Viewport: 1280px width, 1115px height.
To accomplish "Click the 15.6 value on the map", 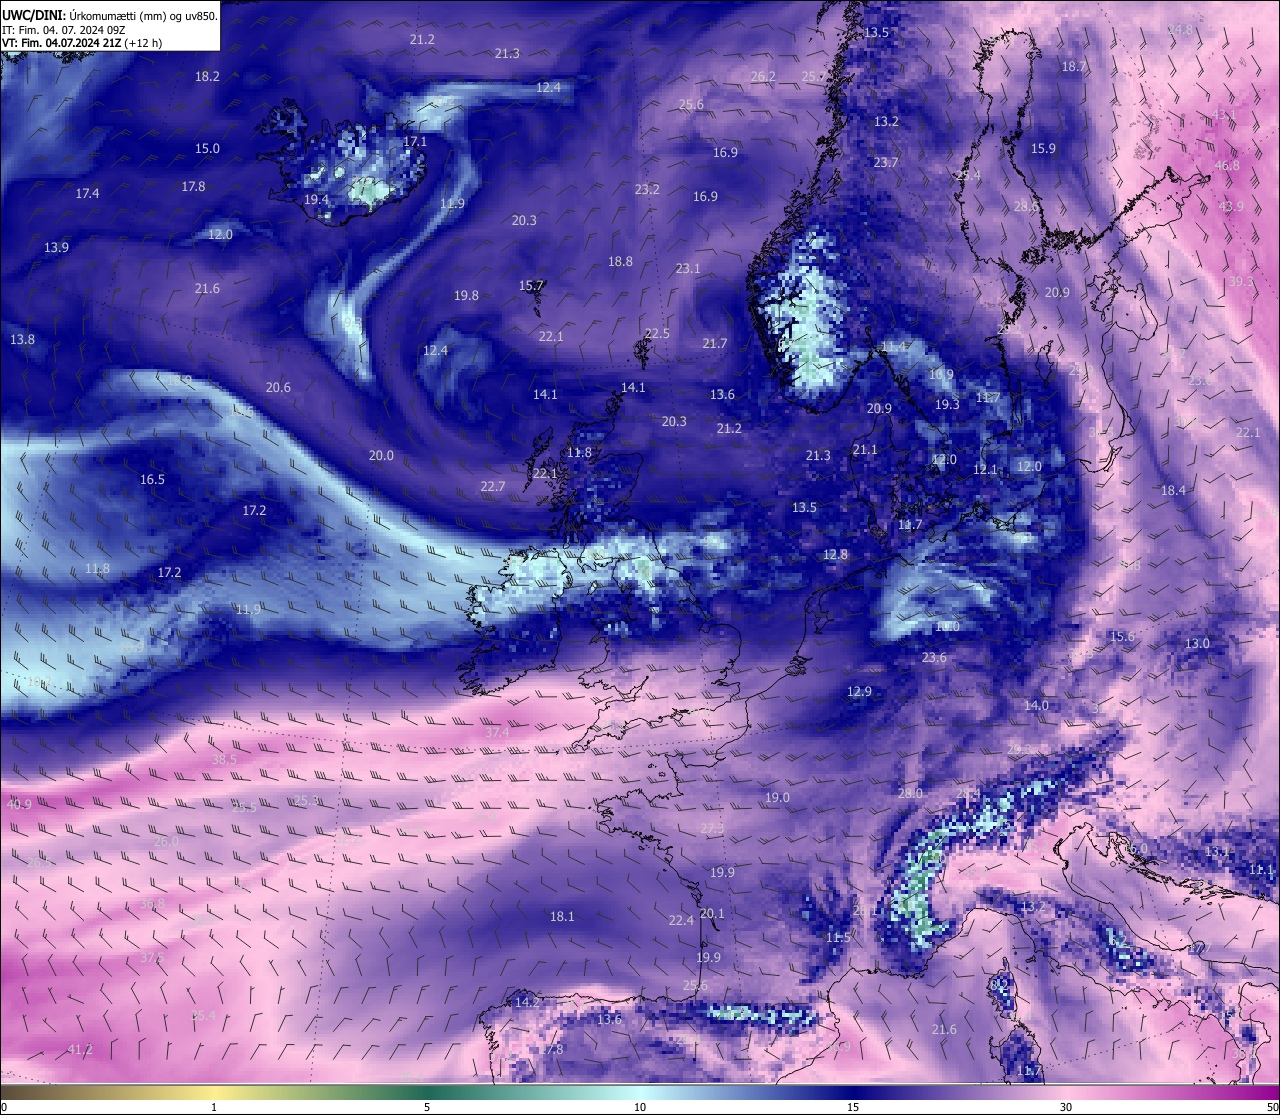I will [x=1122, y=636].
